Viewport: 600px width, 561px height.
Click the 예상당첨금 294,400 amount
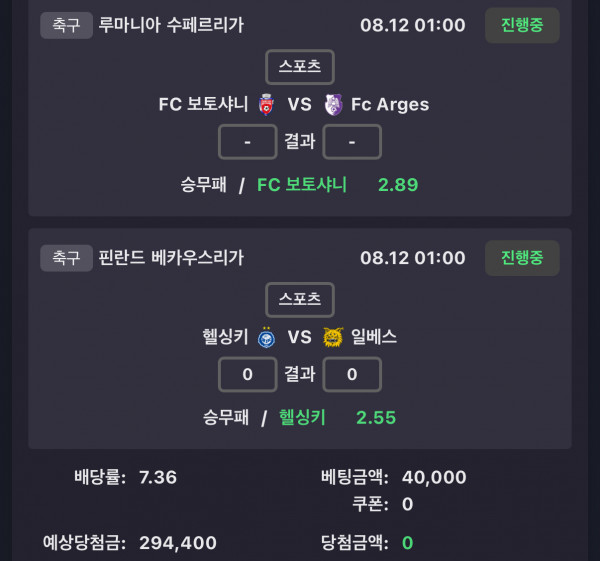(x=178, y=543)
